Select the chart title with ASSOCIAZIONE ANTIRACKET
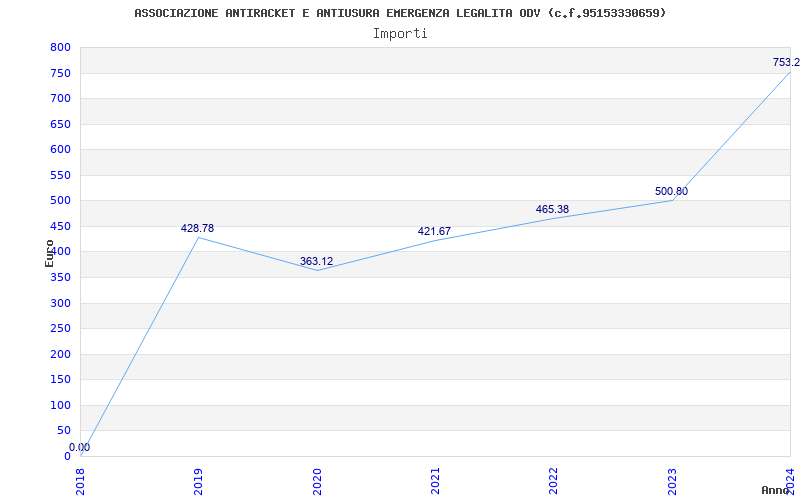Screen dimensions: 800x500 (x=401, y=13)
